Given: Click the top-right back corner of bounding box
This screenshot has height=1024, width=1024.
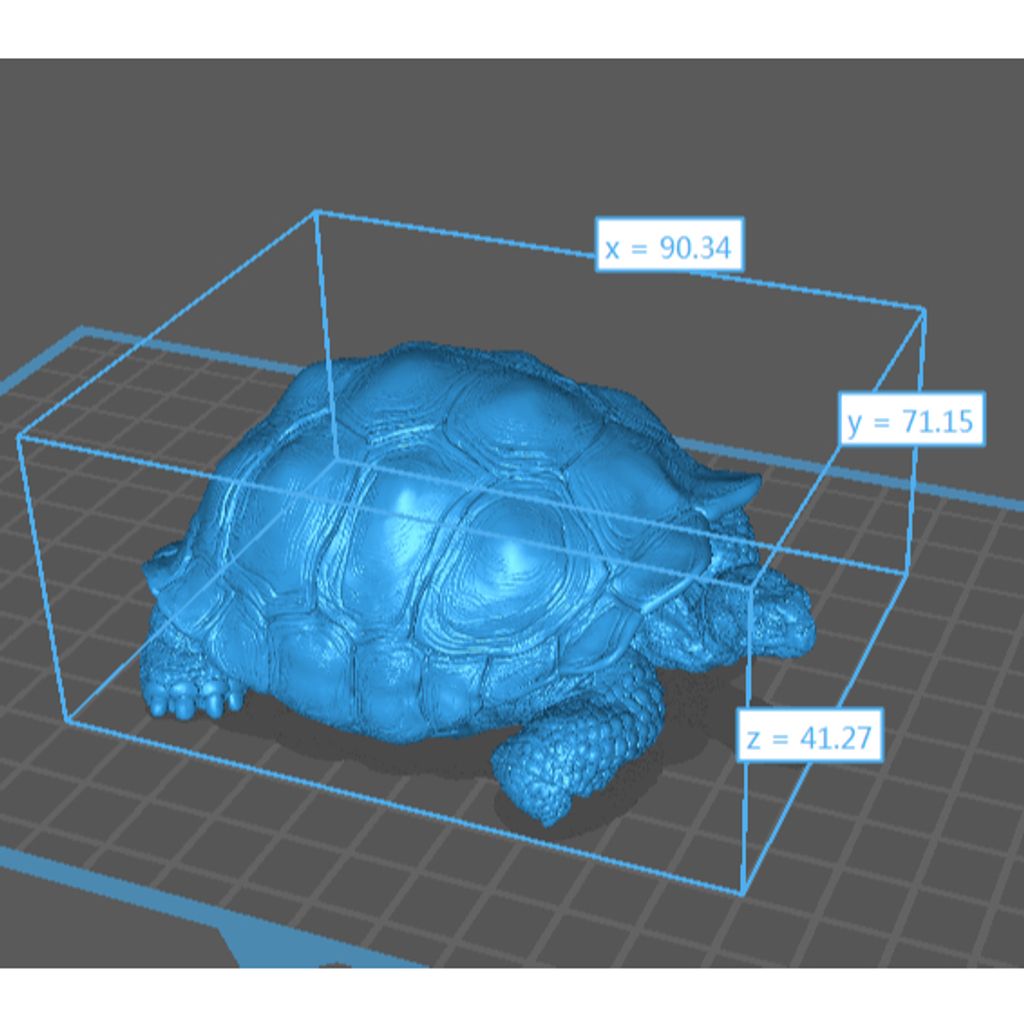Looking at the screenshot, I should click(x=923, y=310).
